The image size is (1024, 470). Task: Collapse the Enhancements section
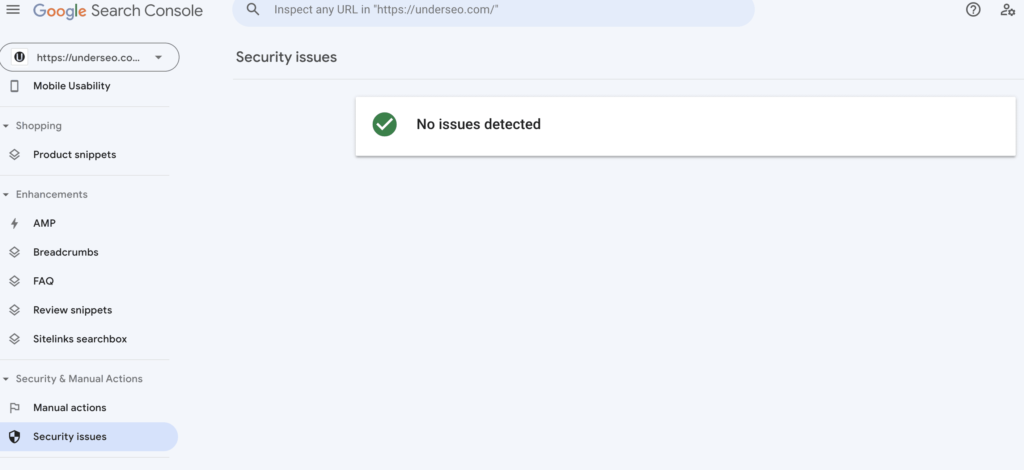click(7, 195)
